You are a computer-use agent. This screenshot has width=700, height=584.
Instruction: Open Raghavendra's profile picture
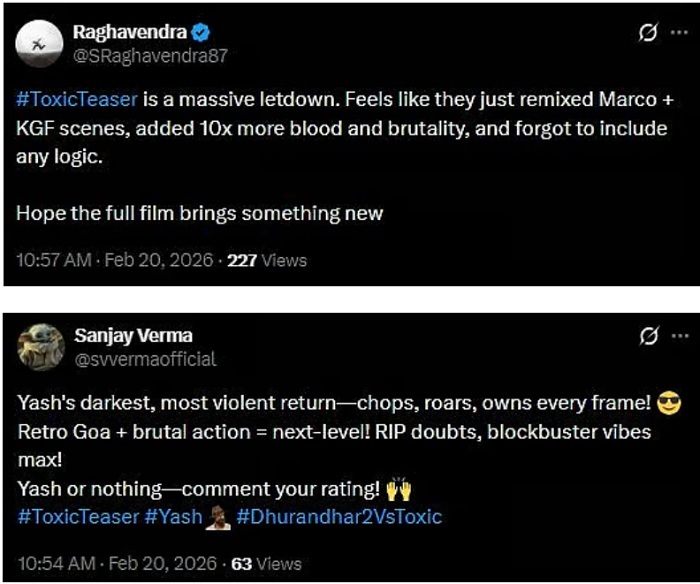[36, 44]
